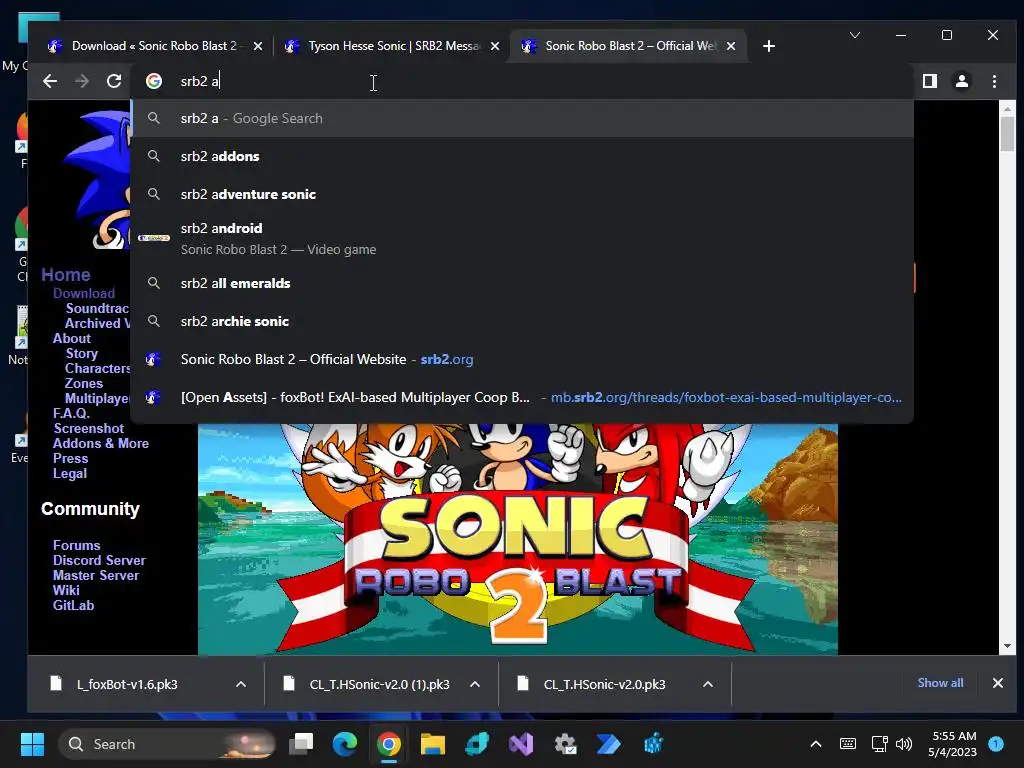Switch to Download « Sonic Robo Blast 2 tab
This screenshot has height=768, width=1024.
click(152, 46)
